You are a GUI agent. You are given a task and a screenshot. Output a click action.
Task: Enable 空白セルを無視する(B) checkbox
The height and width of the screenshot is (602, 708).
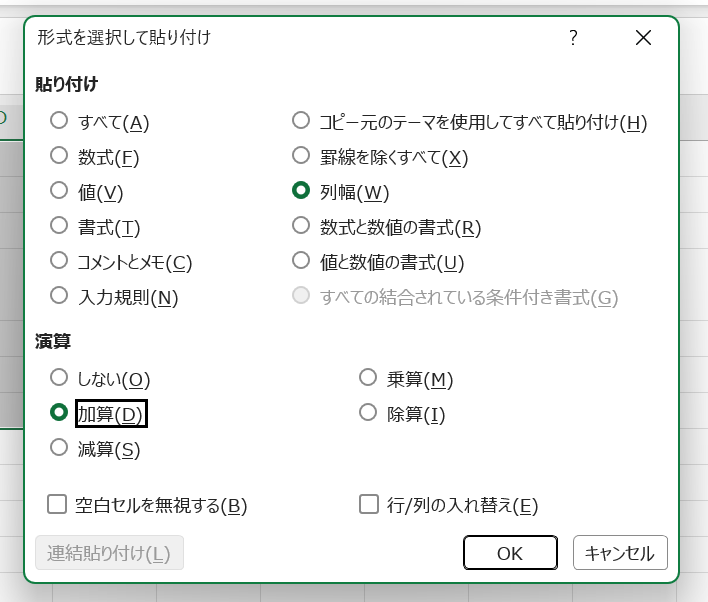57,504
